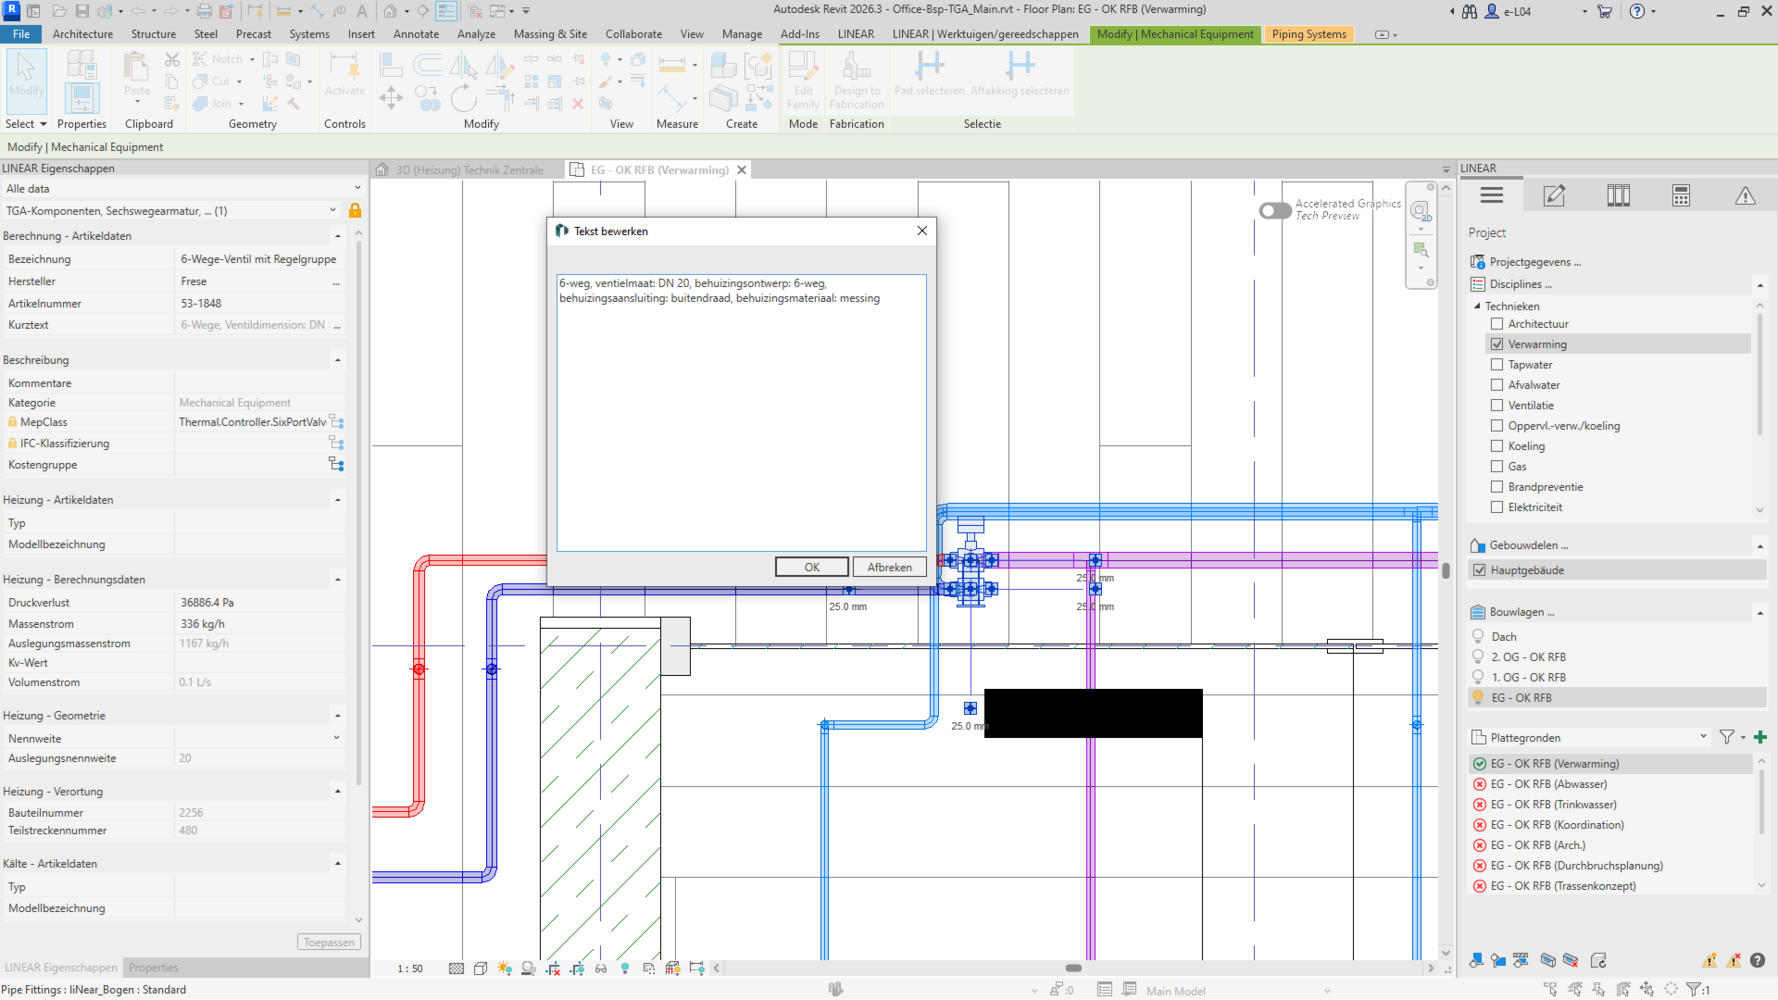Open the LINEAR panel hamburger menu icon
Viewport: 1778px width, 1000px height.
1491,196
